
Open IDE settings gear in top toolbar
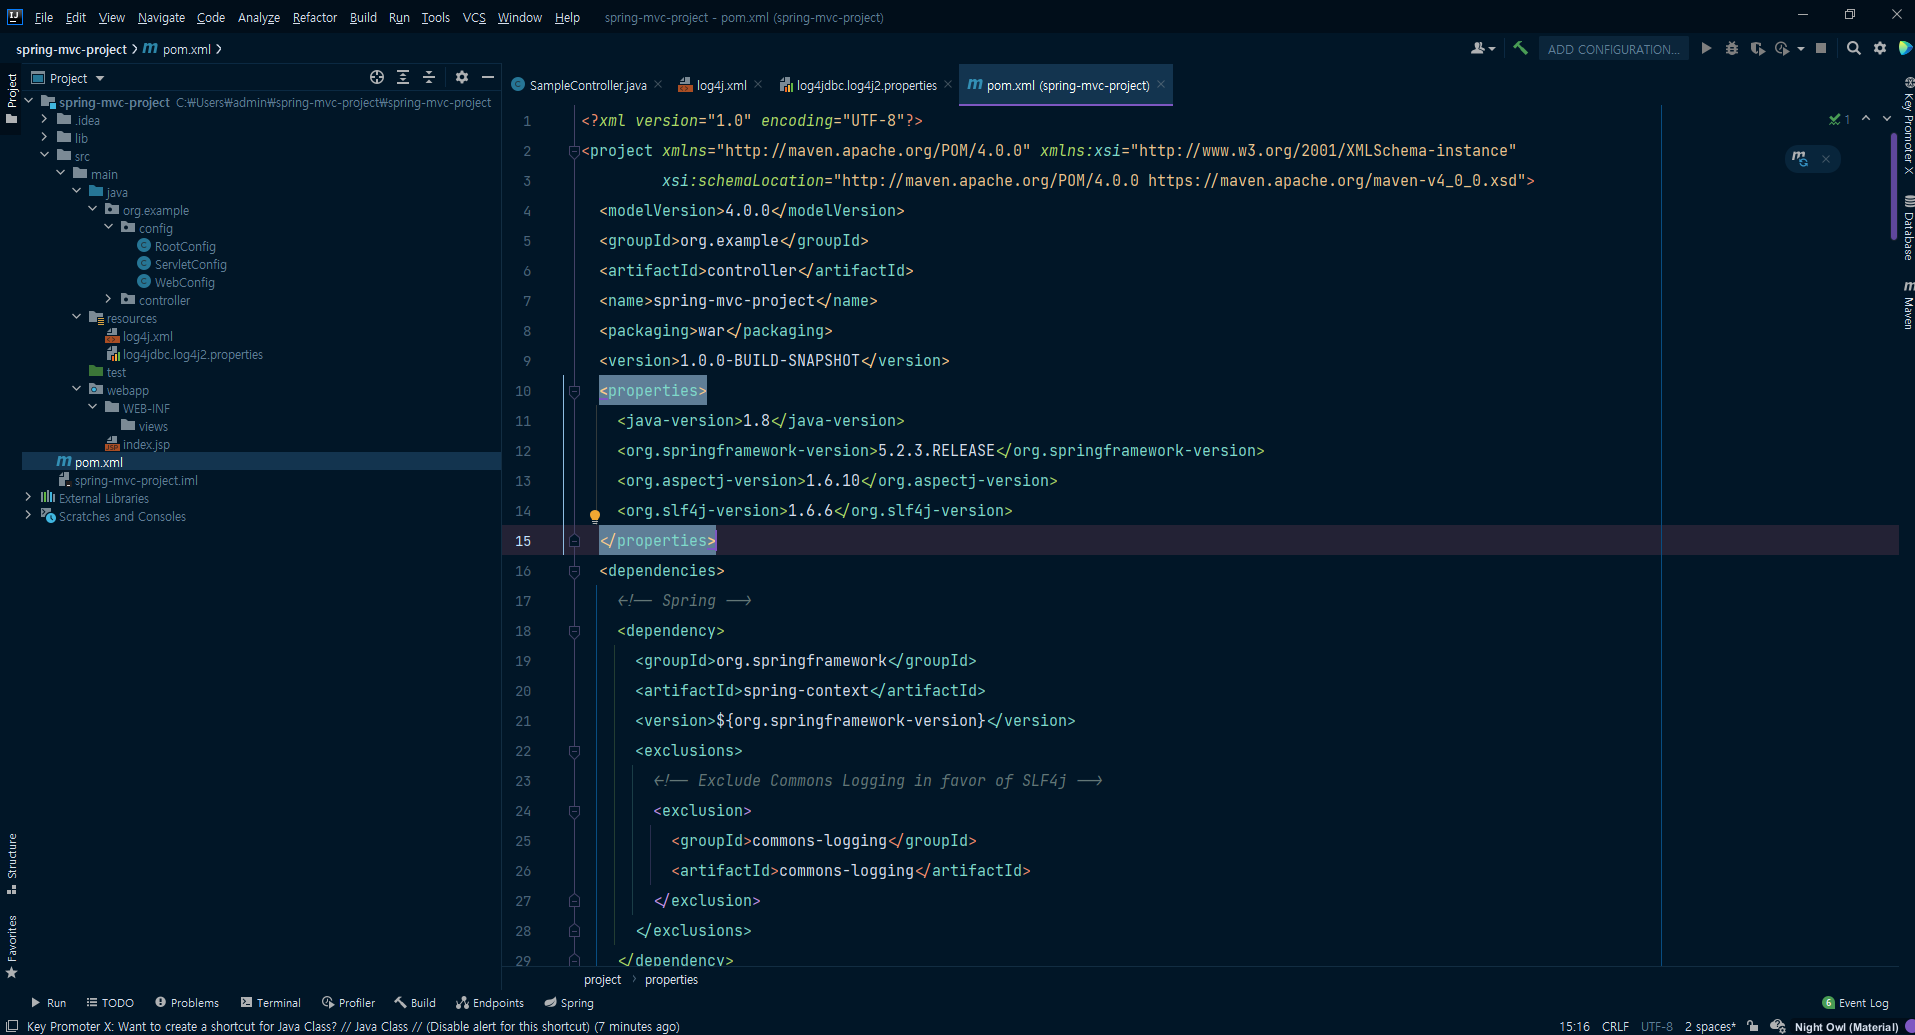(x=1880, y=48)
